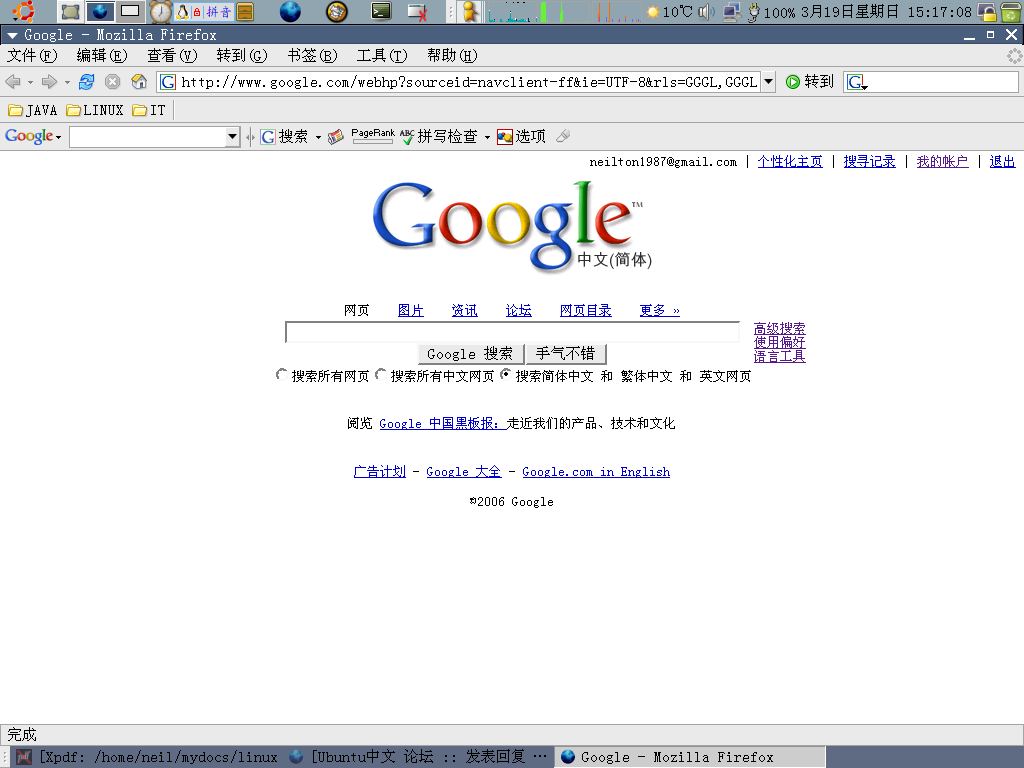Click the Firefox search bar input

(x=942, y=82)
